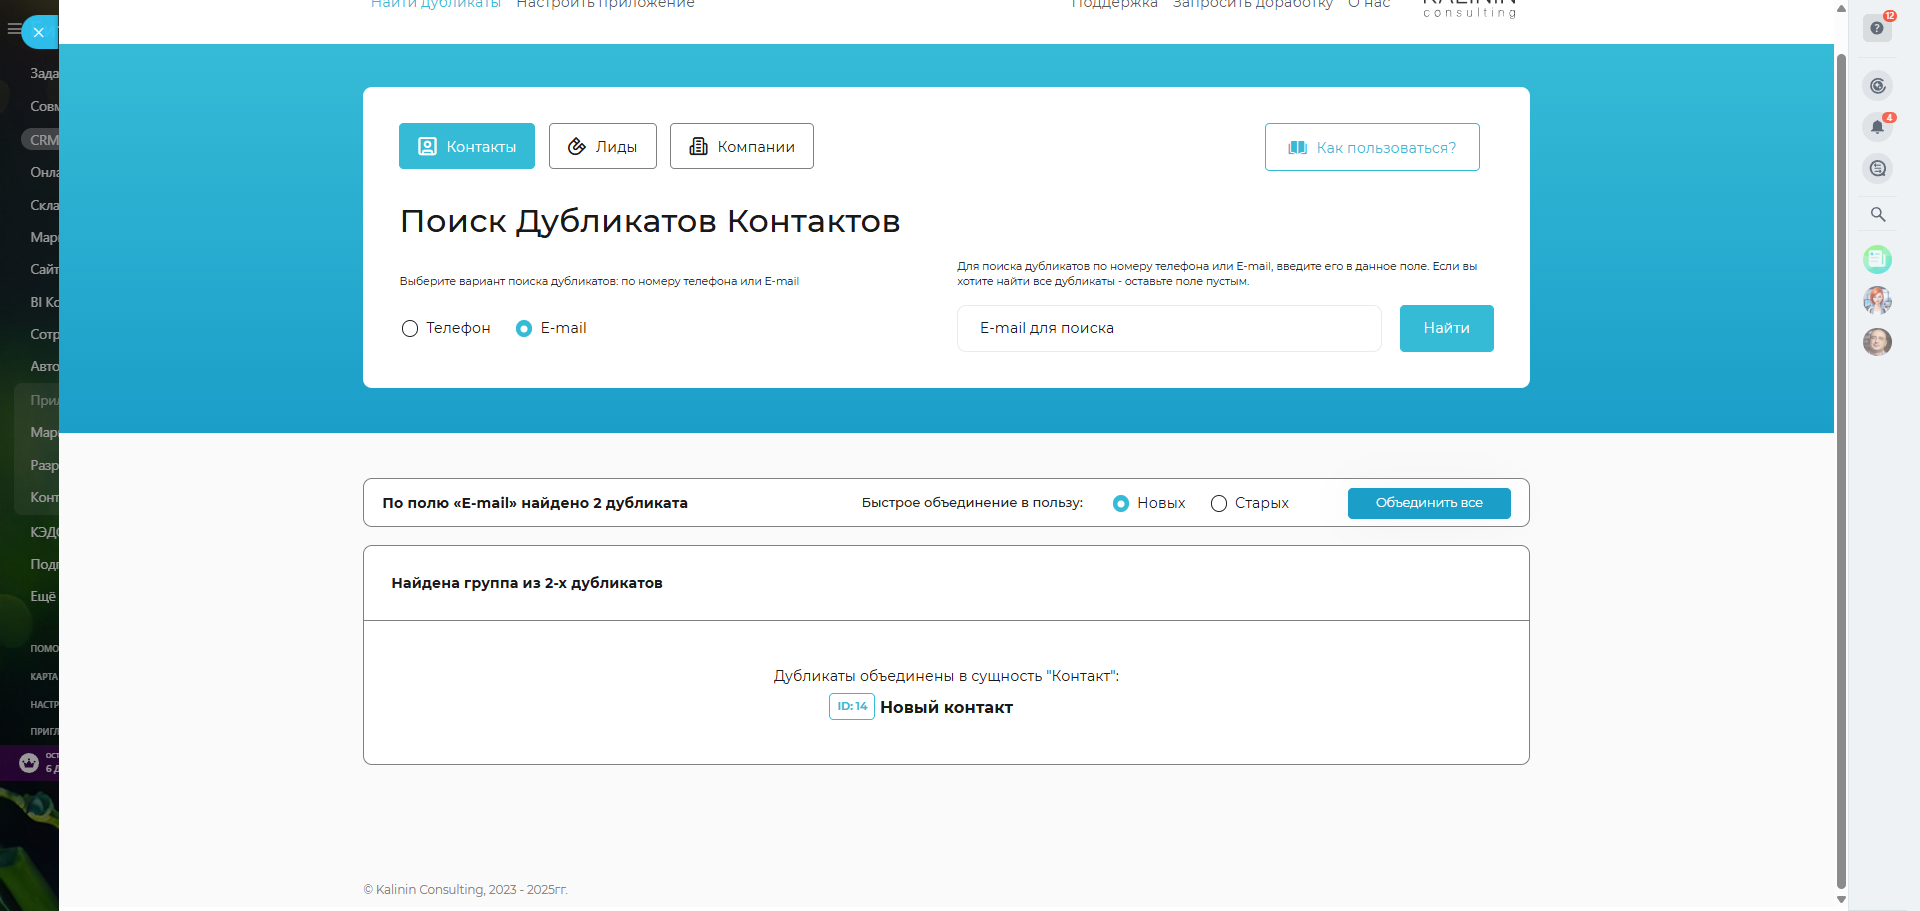The height and width of the screenshot is (911, 1920).
Task: Select the E-mail search option
Action: [524, 329]
